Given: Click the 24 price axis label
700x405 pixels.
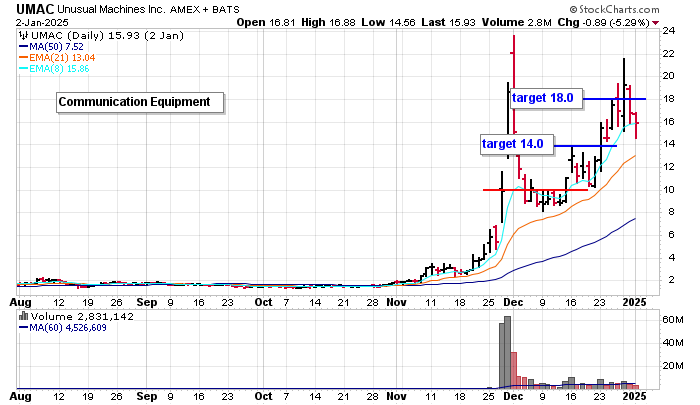Looking at the screenshot, I should pyautogui.click(x=668, y=31).
